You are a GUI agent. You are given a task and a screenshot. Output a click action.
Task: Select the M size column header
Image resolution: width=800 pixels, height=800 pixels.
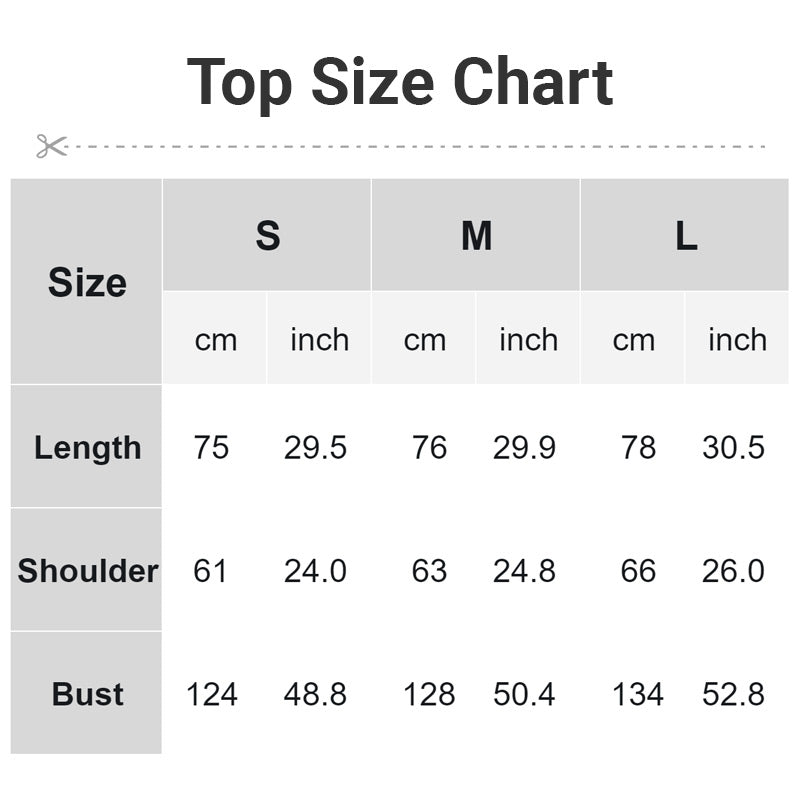(476, 235)
